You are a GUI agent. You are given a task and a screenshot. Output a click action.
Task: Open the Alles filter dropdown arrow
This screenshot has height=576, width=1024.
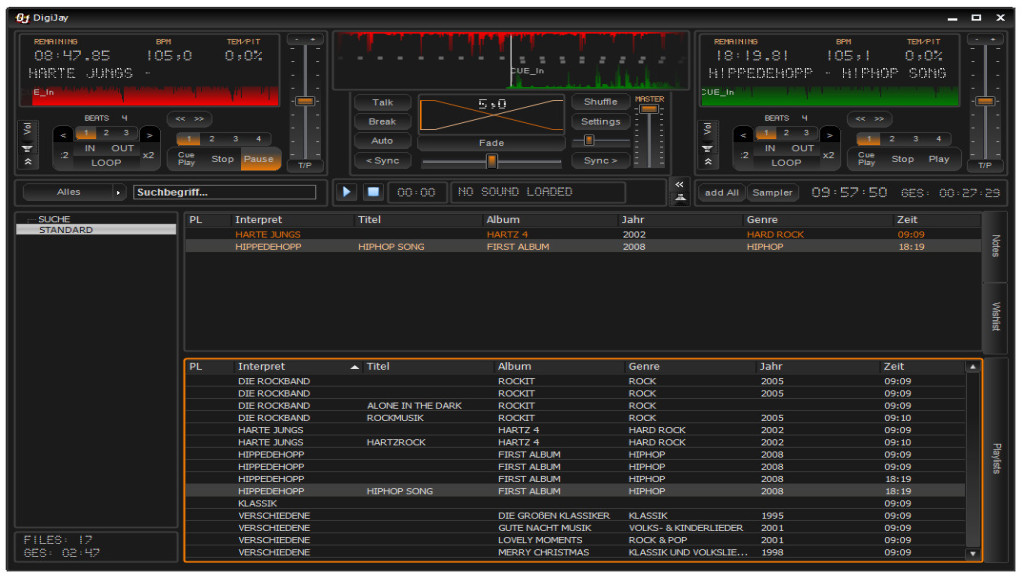point(119,192)
